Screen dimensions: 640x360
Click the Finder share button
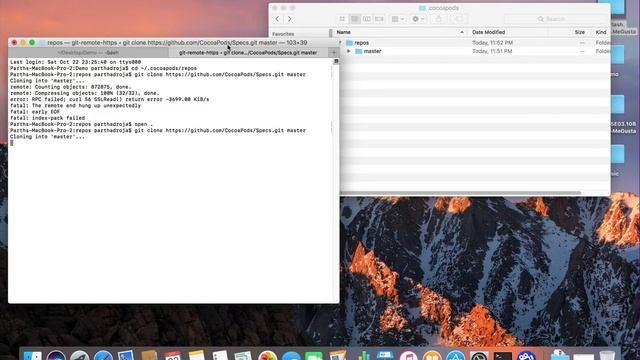[439, 19]
